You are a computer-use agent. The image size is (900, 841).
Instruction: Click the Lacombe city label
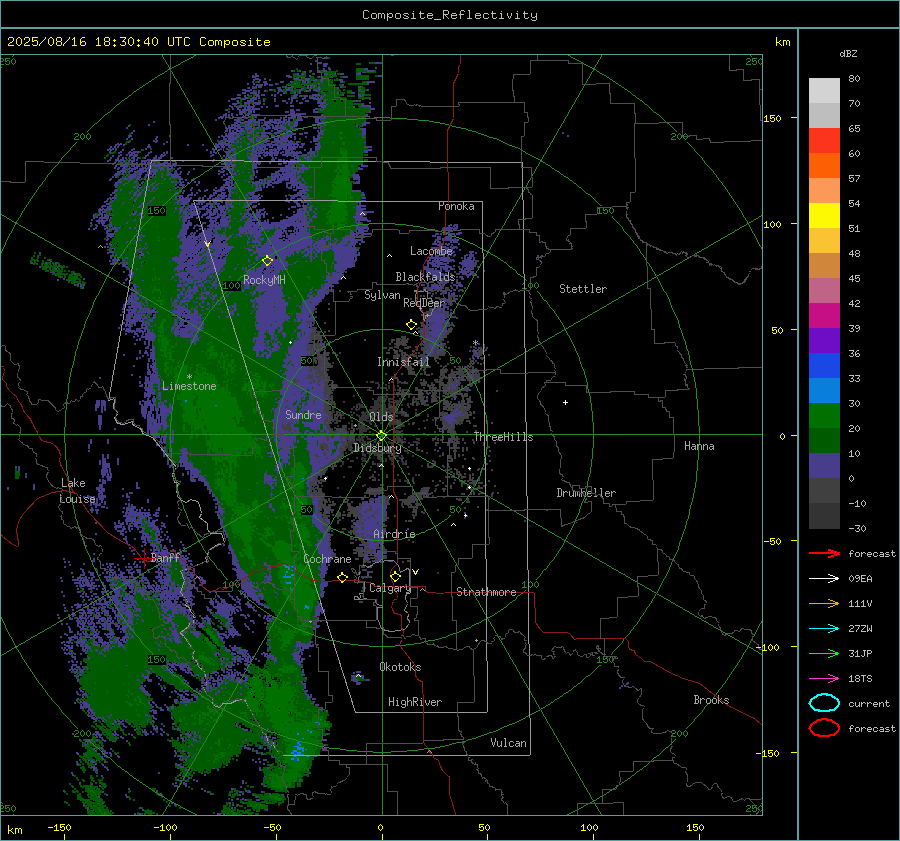click(x=431, y=251)
